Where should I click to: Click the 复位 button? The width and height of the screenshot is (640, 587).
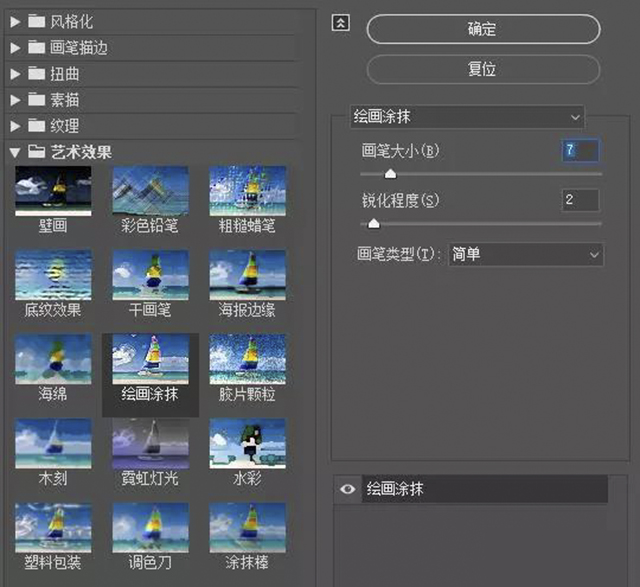(483, 69)
